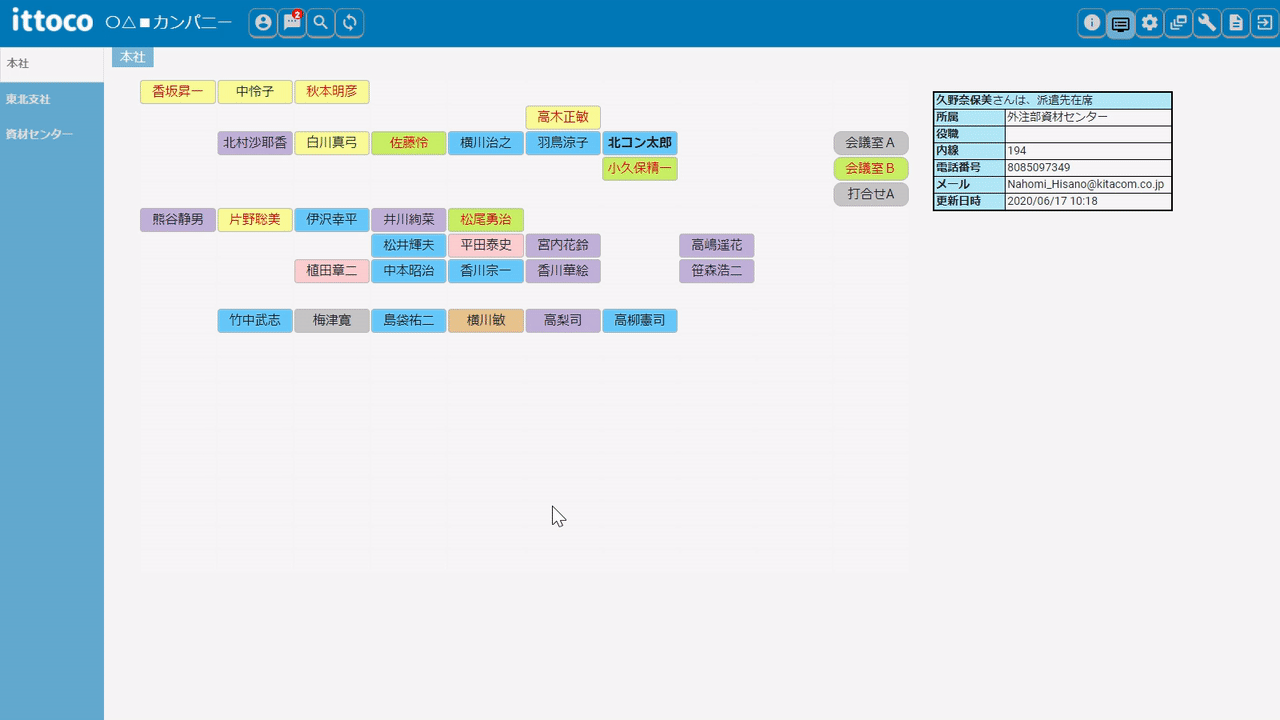Select the orange 横川敏 seat
This screenshot has height=720, width=1280.
pos(486,321)
